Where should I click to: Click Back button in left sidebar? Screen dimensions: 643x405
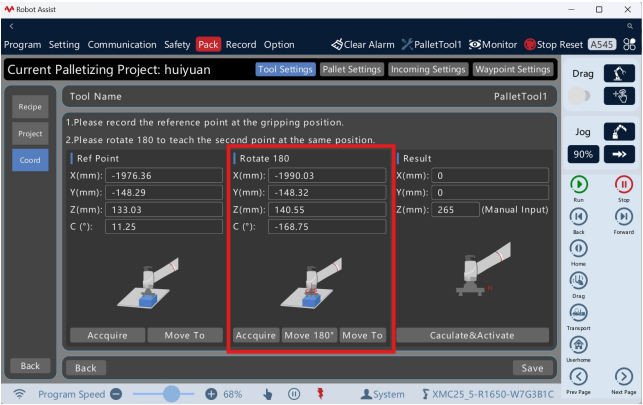30,366
